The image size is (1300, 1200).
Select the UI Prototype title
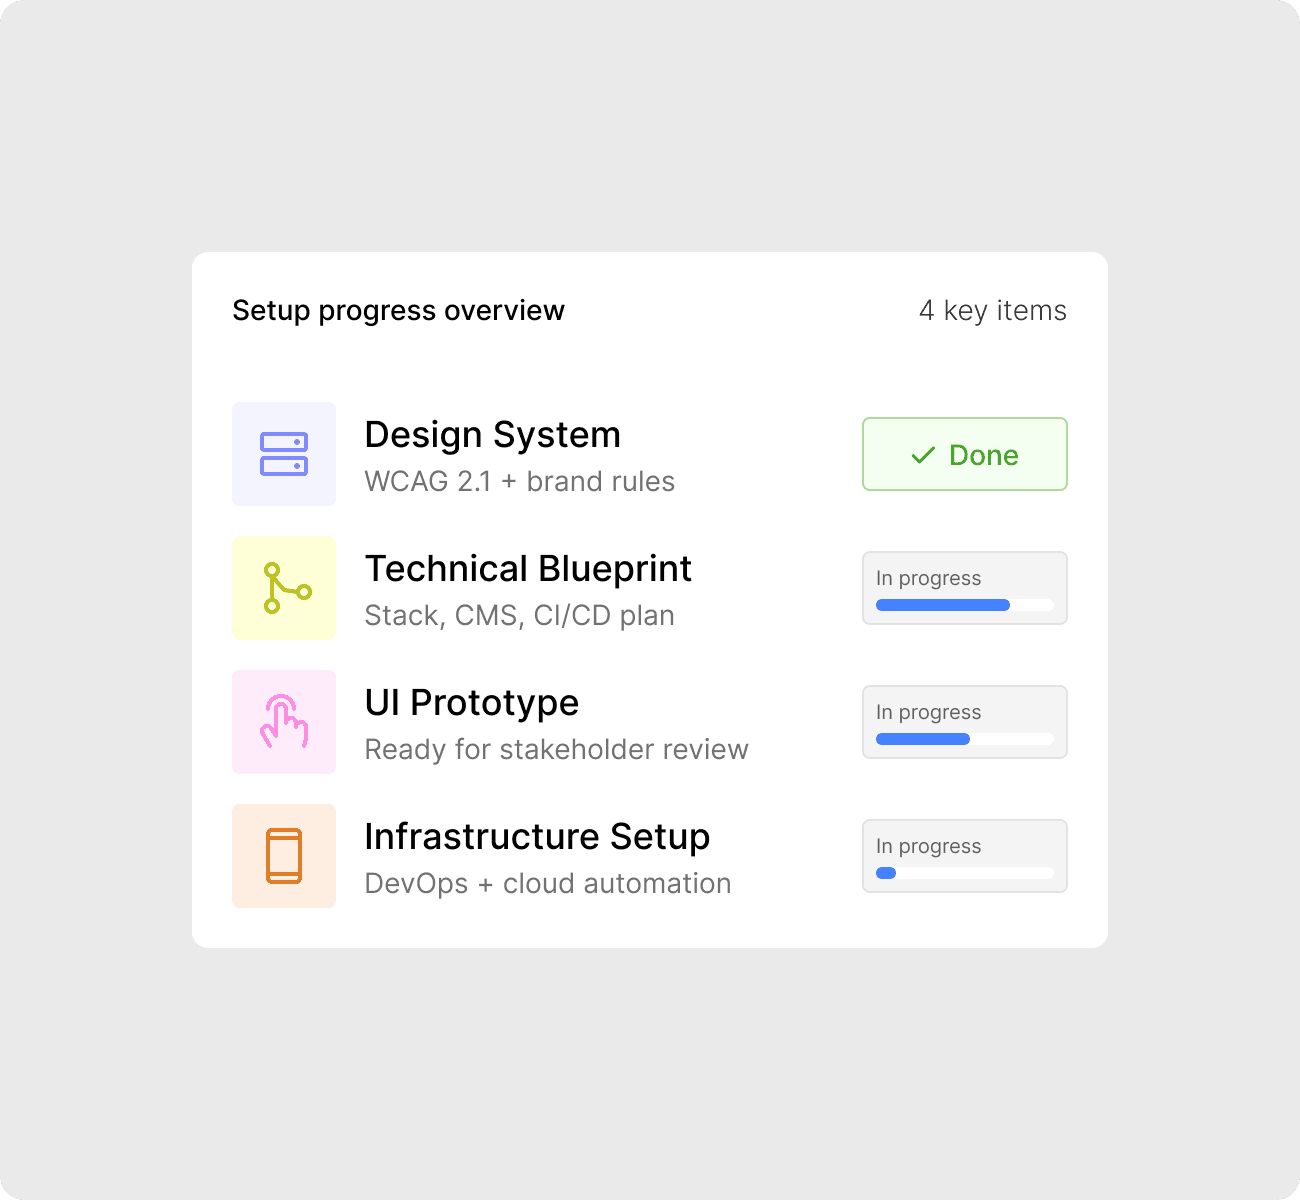click(x=472, y=703)
